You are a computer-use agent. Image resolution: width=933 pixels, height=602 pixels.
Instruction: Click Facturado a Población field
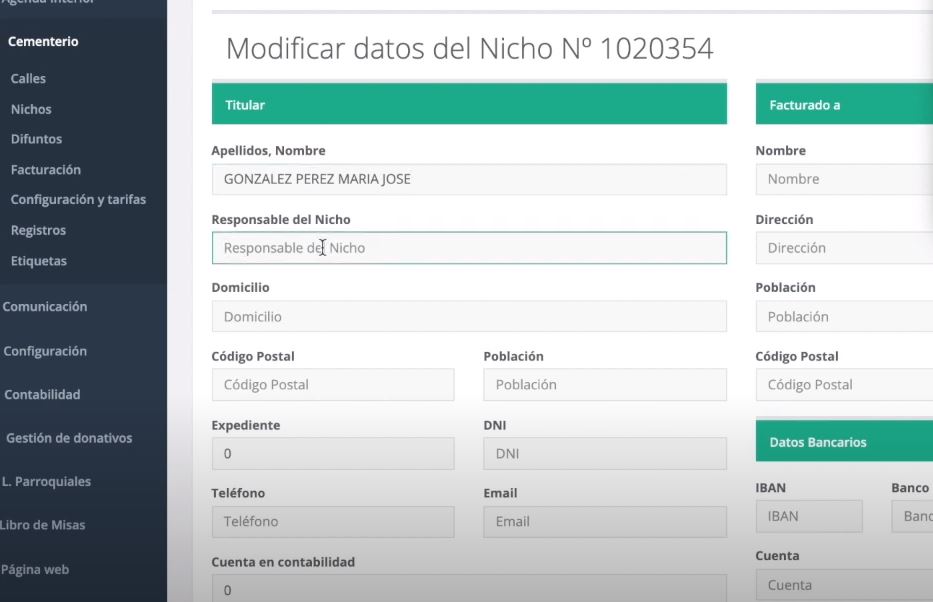coord(844,316)
